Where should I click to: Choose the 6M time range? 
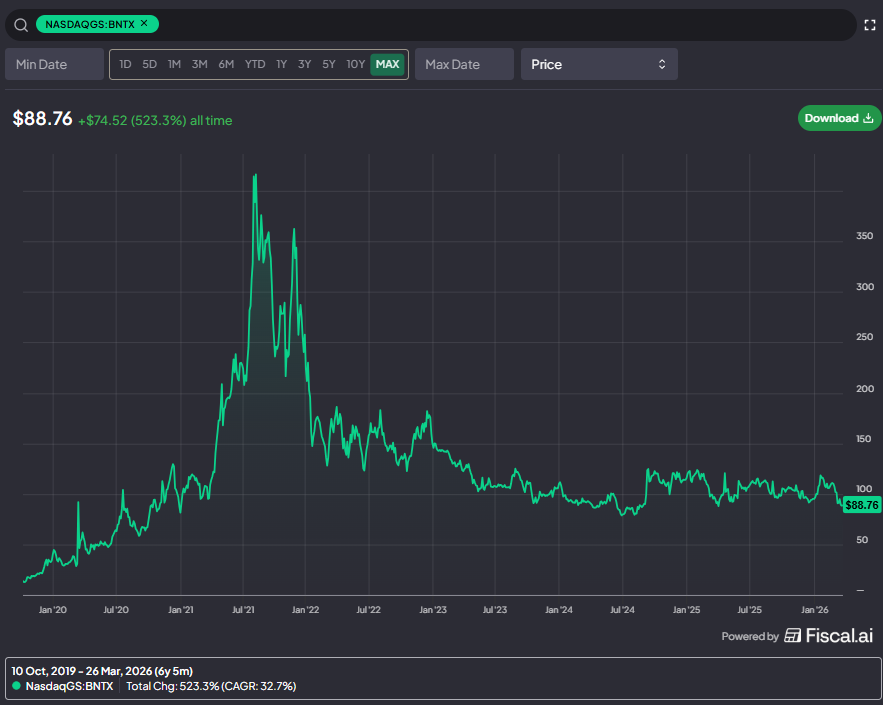pos(226,64)
